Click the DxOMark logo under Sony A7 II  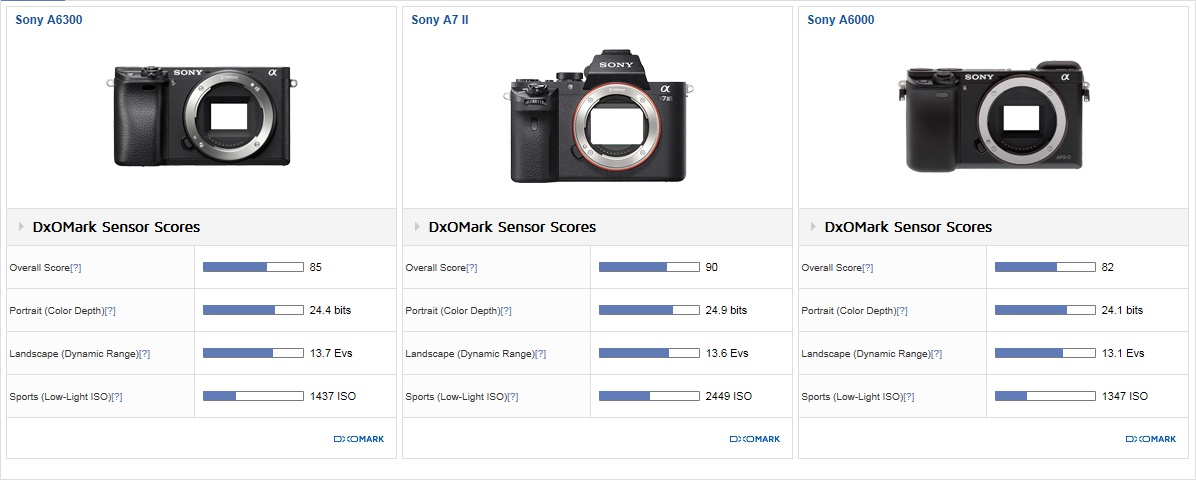[754, 439]
